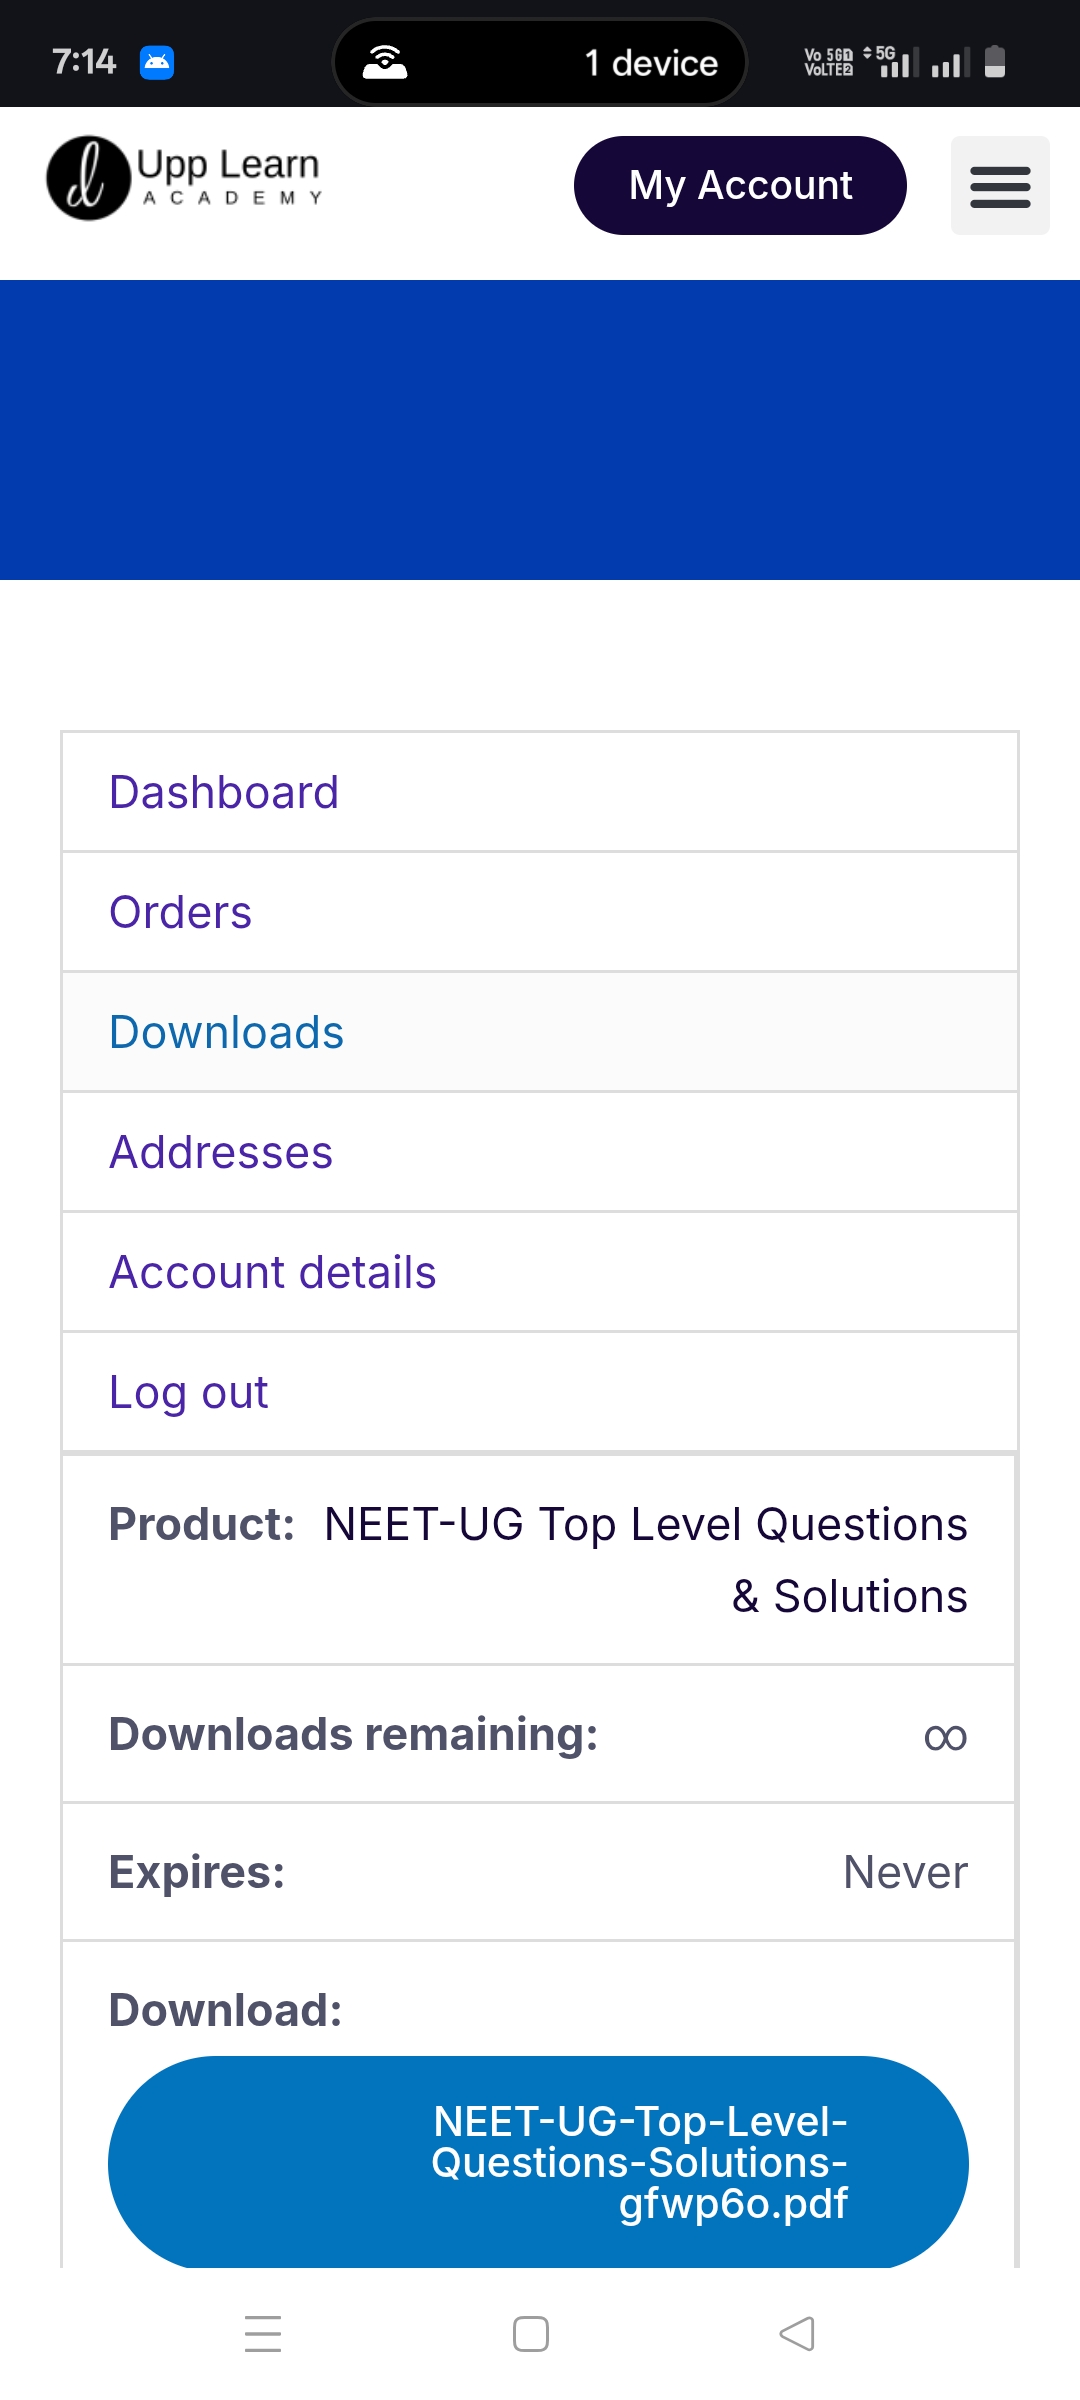Viewport: 1080px width, 2400px height.
Task: Download the NEET-UG-Top-Level-Questions-Solutions PDF file
Action: tap(538, 2162)
